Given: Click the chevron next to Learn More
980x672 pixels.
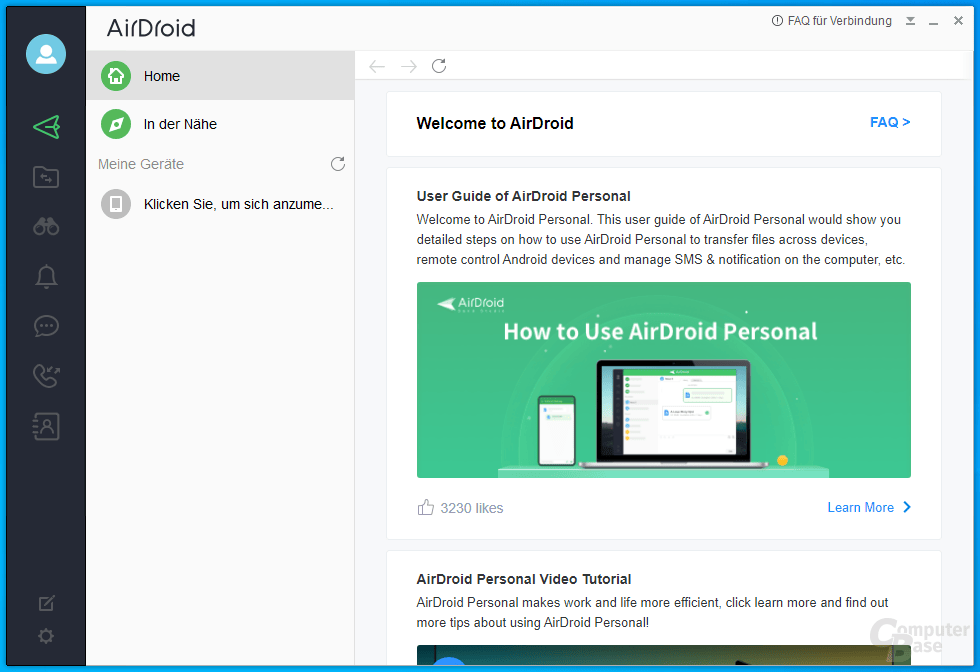Looking at the screenshot, I should click(907, 507).
